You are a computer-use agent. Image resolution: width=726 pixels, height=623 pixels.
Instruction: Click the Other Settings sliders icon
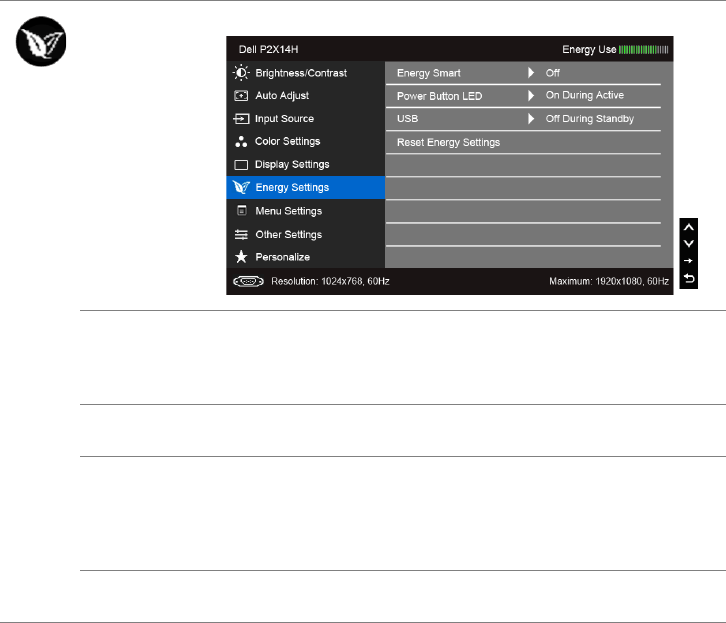241,235
